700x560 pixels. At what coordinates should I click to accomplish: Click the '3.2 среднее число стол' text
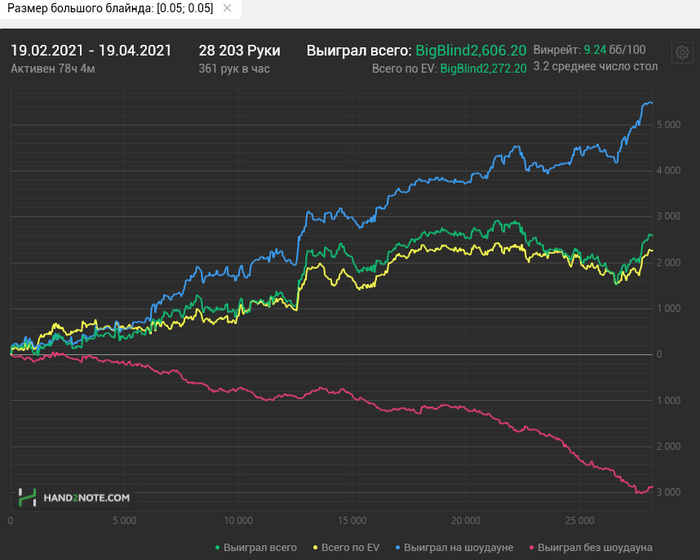596,67
